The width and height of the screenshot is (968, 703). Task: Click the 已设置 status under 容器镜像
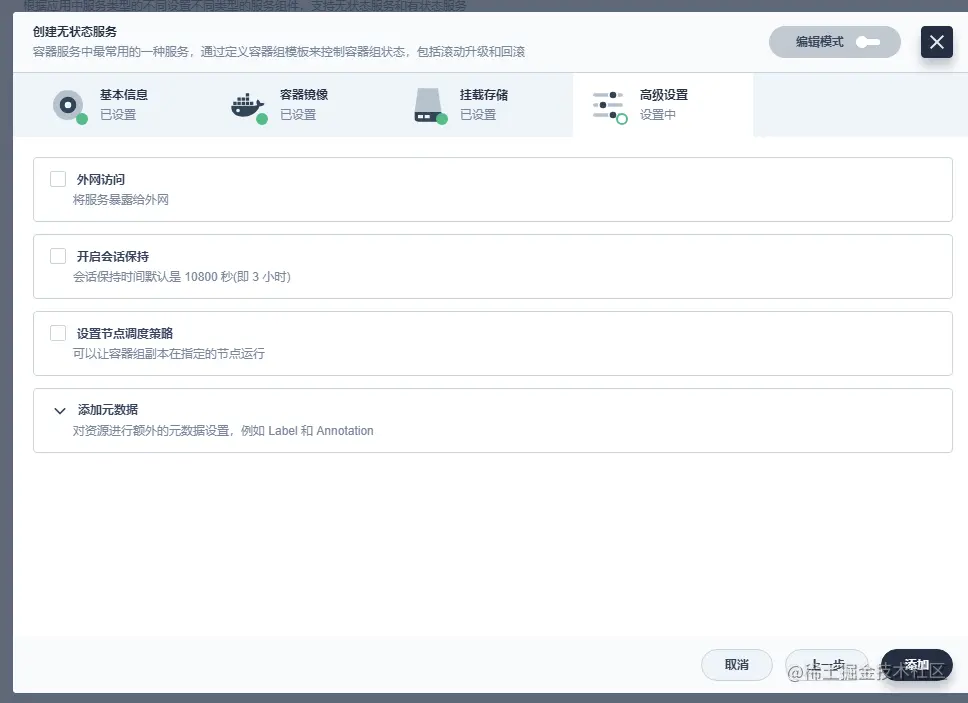tap(298, 115)
